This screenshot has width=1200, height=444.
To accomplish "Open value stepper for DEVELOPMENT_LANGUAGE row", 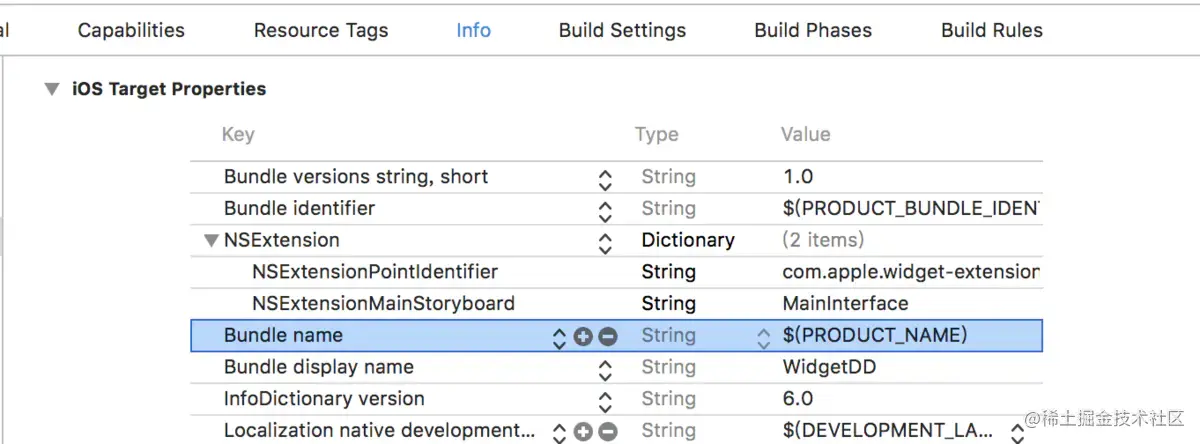I will tap(1017, 432).
